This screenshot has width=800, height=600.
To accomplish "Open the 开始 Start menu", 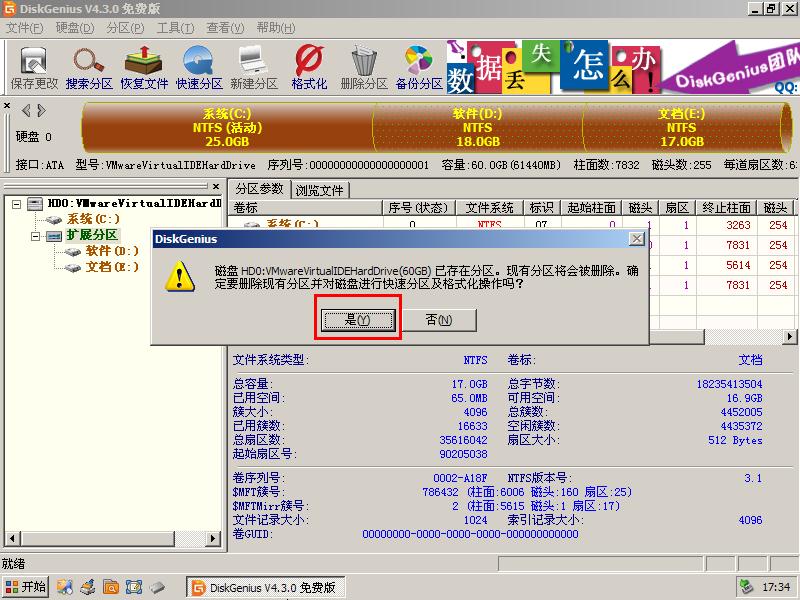I will click(26, 587).
